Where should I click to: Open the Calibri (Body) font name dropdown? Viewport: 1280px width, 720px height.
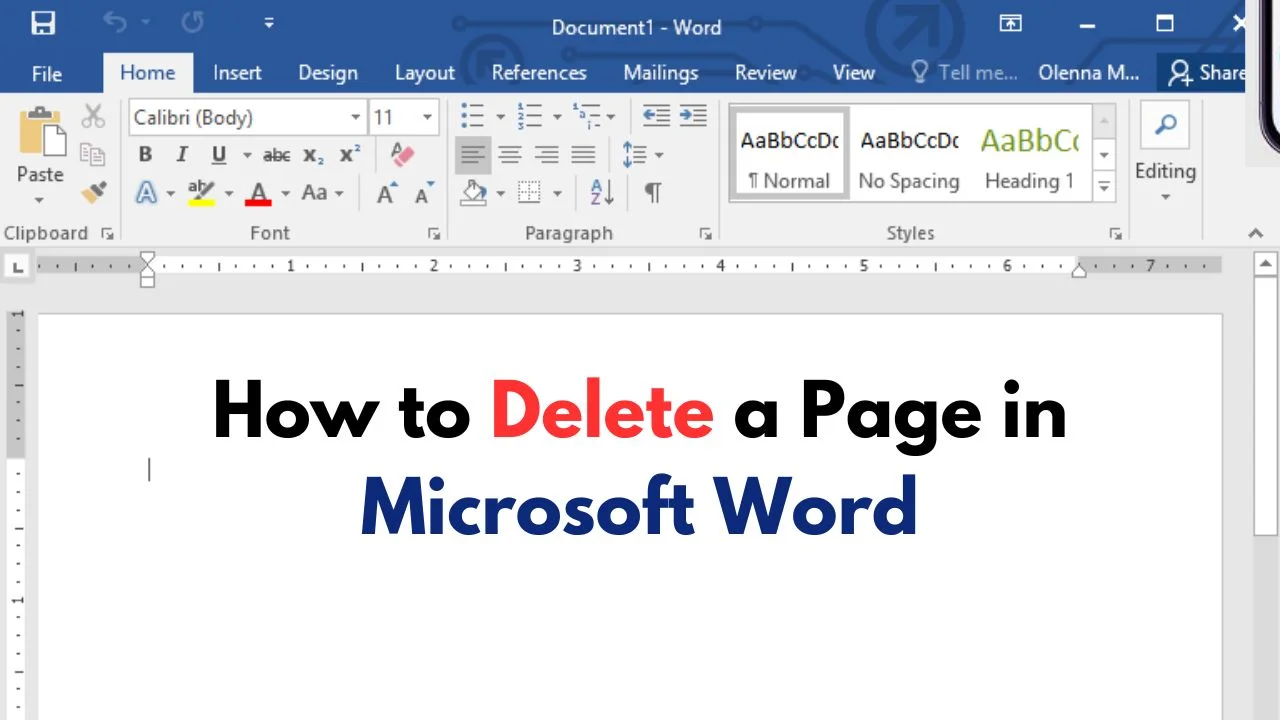coord(355,118)
